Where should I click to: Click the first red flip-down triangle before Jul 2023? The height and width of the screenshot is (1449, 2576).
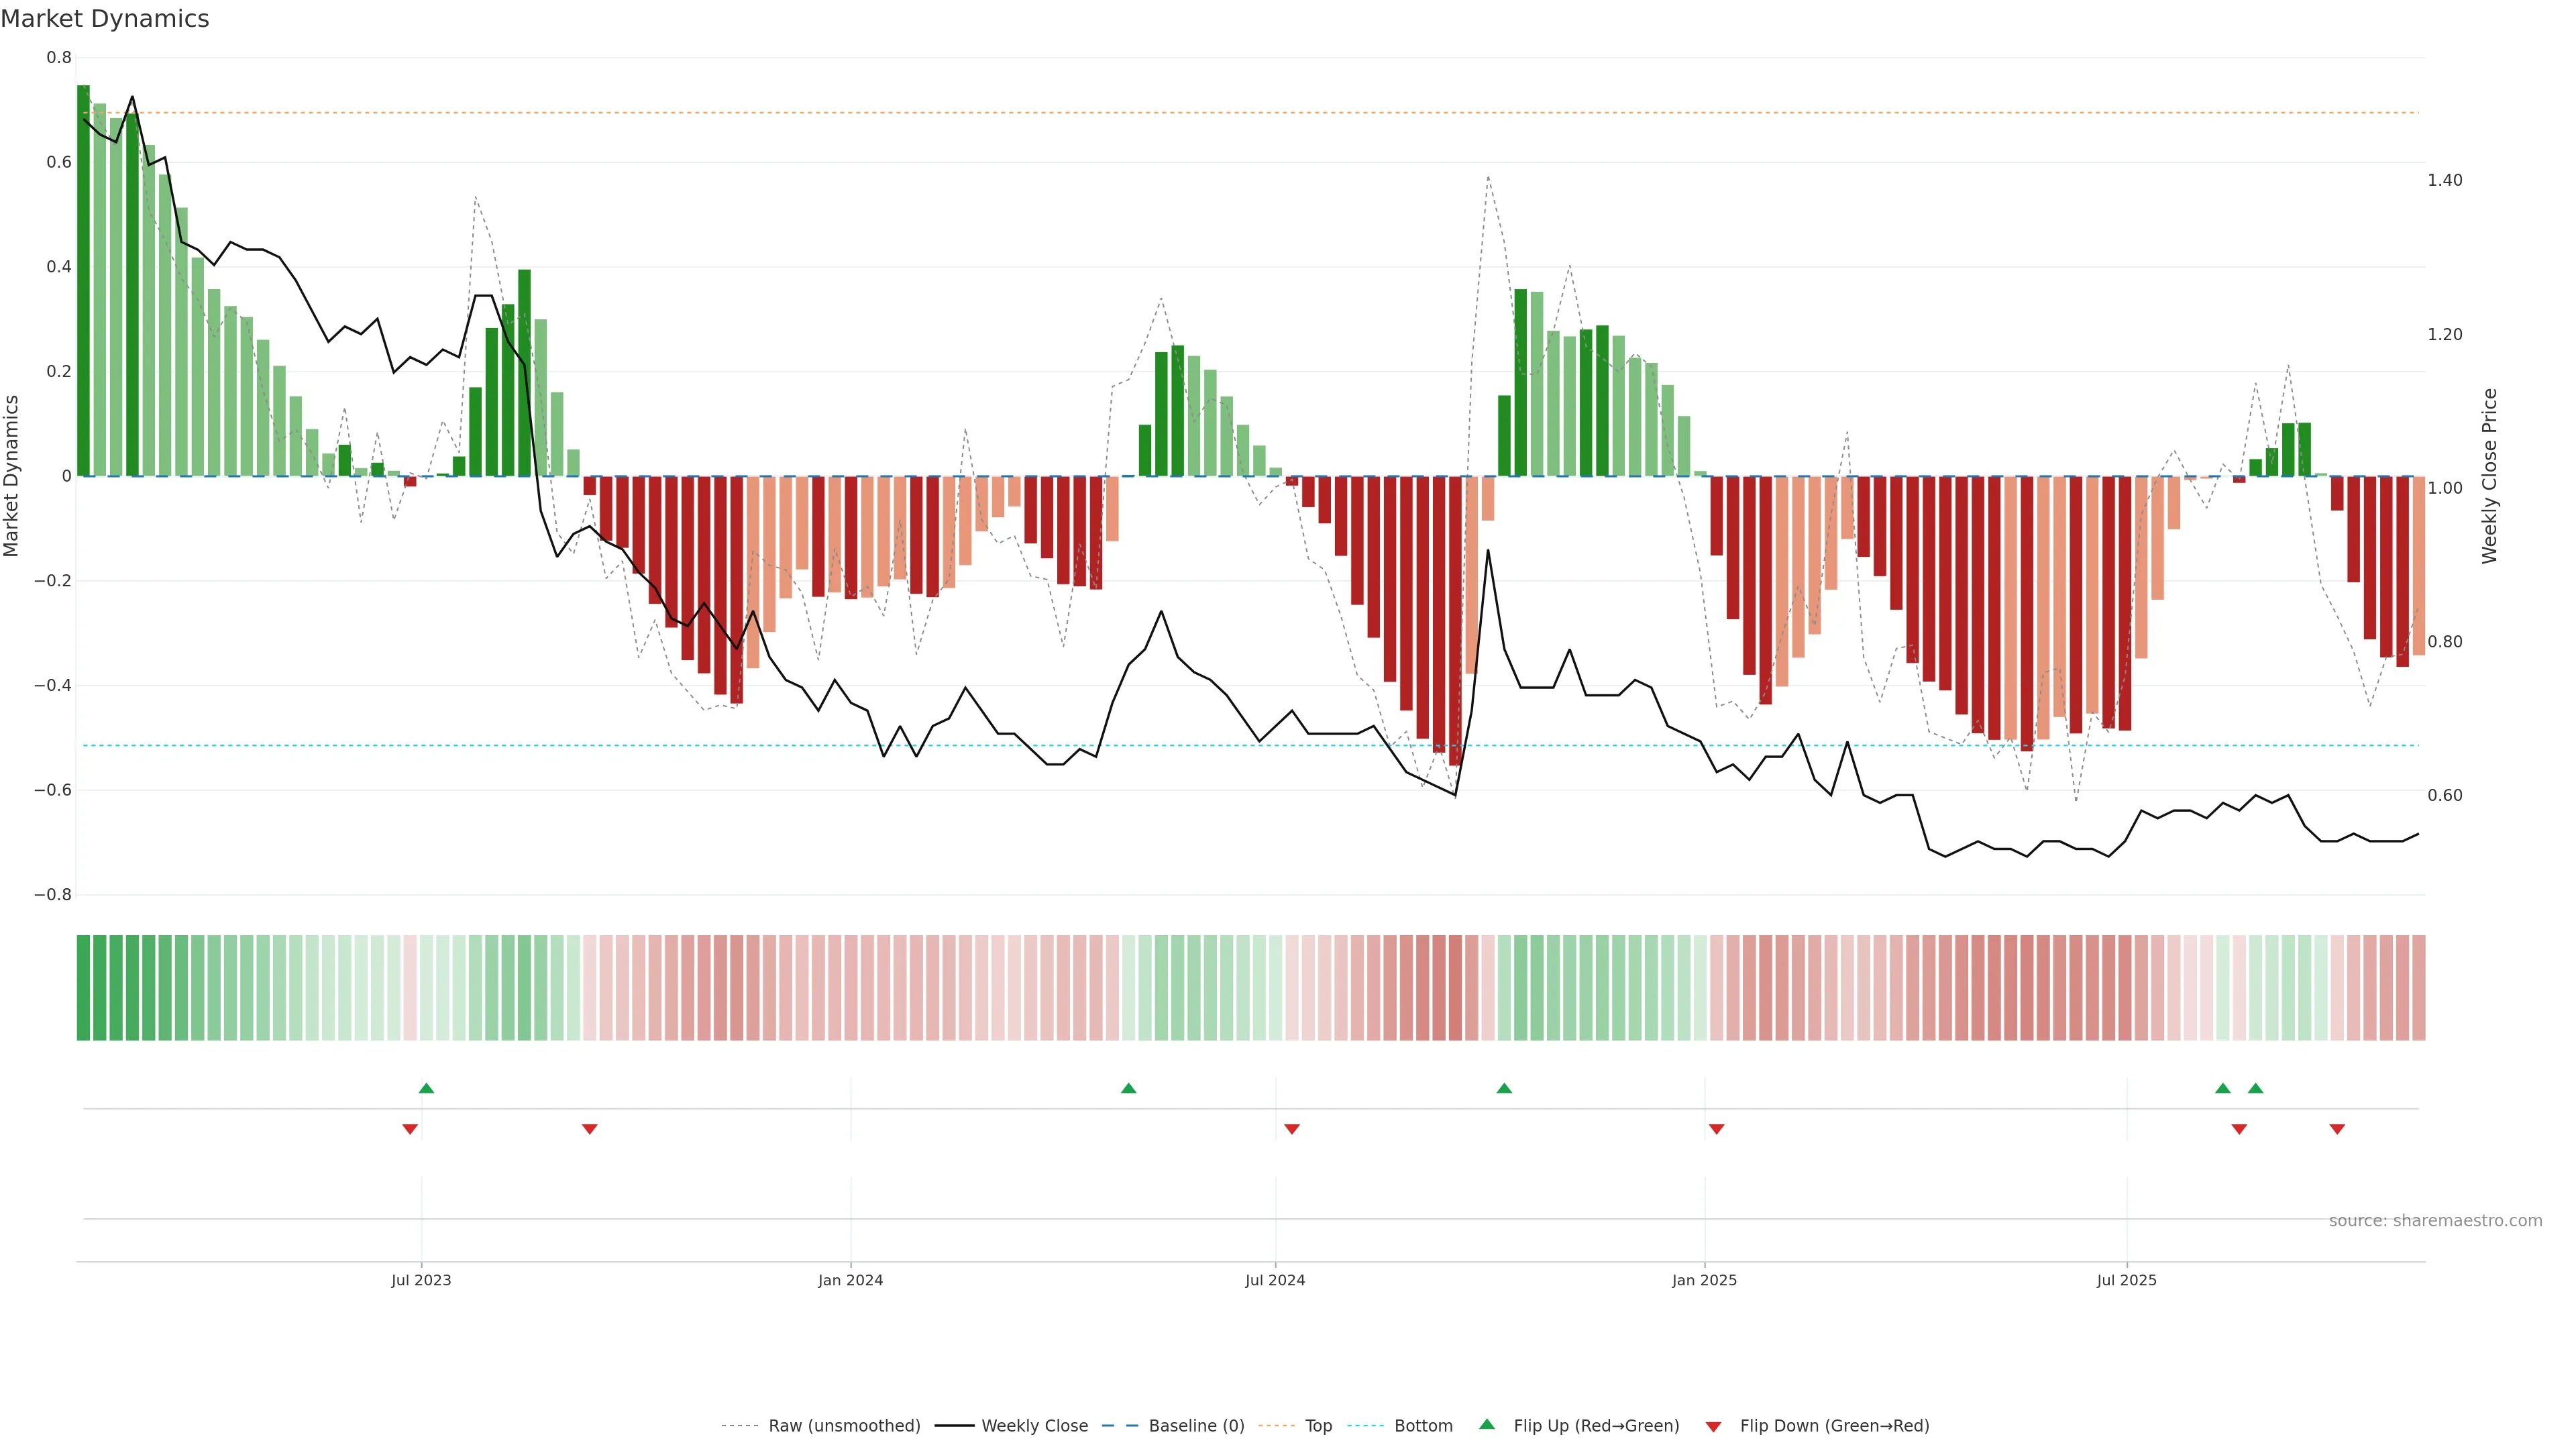coord(410,1129)
